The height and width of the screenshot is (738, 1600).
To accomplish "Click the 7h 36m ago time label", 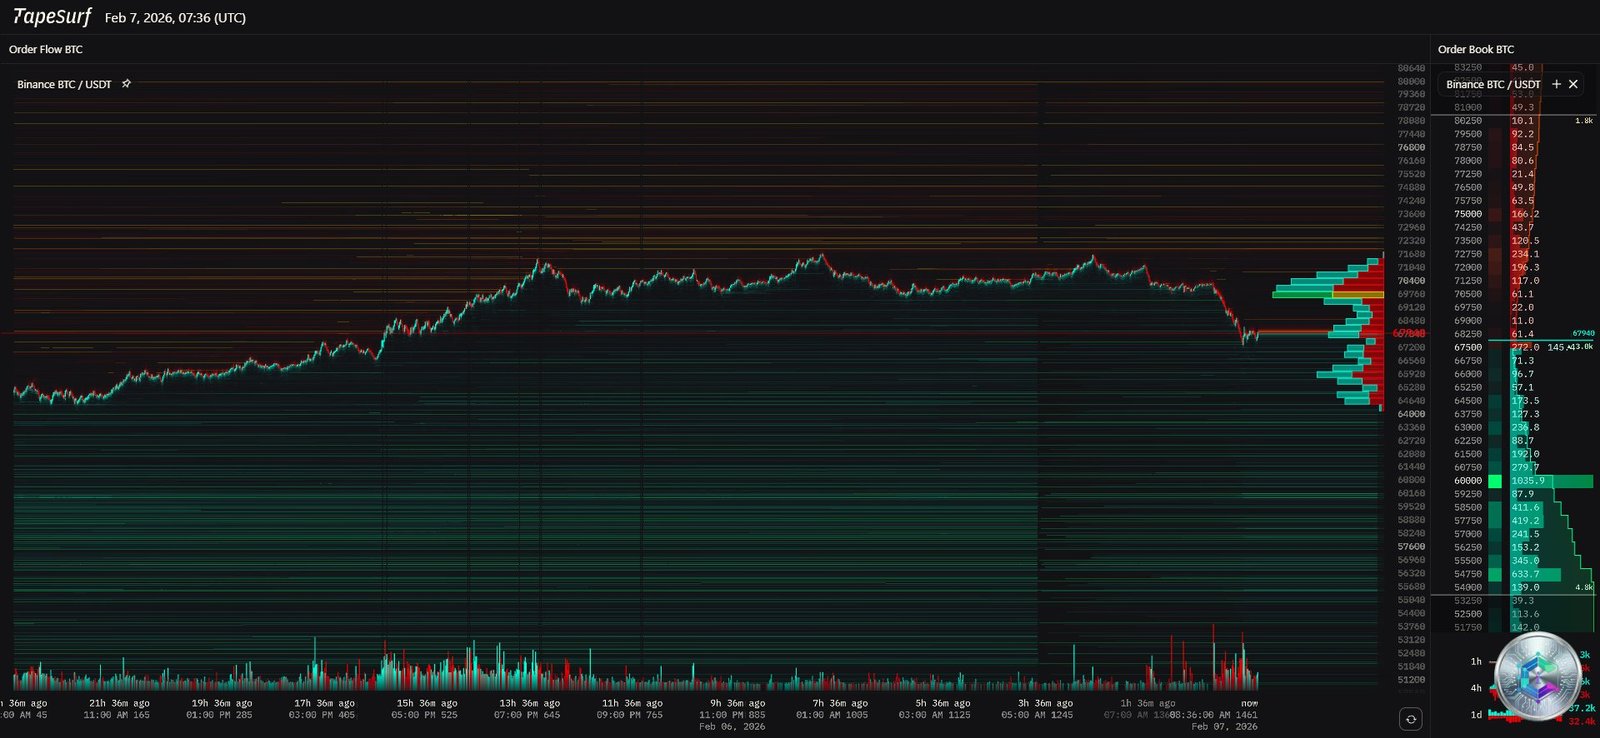I will coord(840,703).
